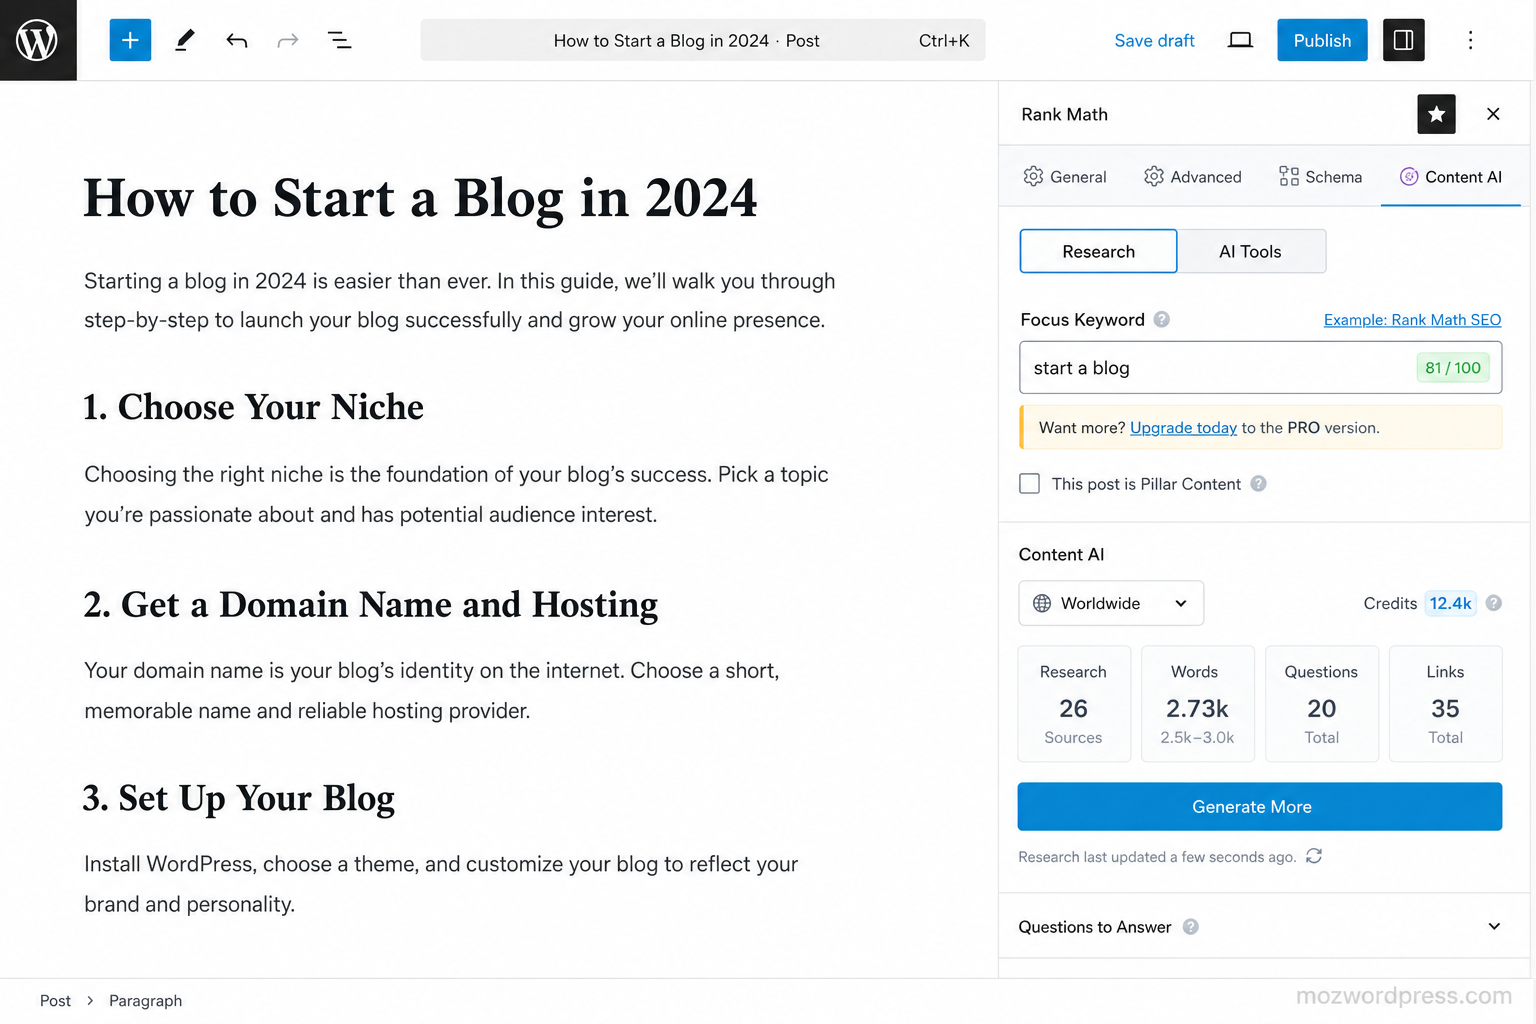Click the intro paragraph about starting a blog

[460, 300]
